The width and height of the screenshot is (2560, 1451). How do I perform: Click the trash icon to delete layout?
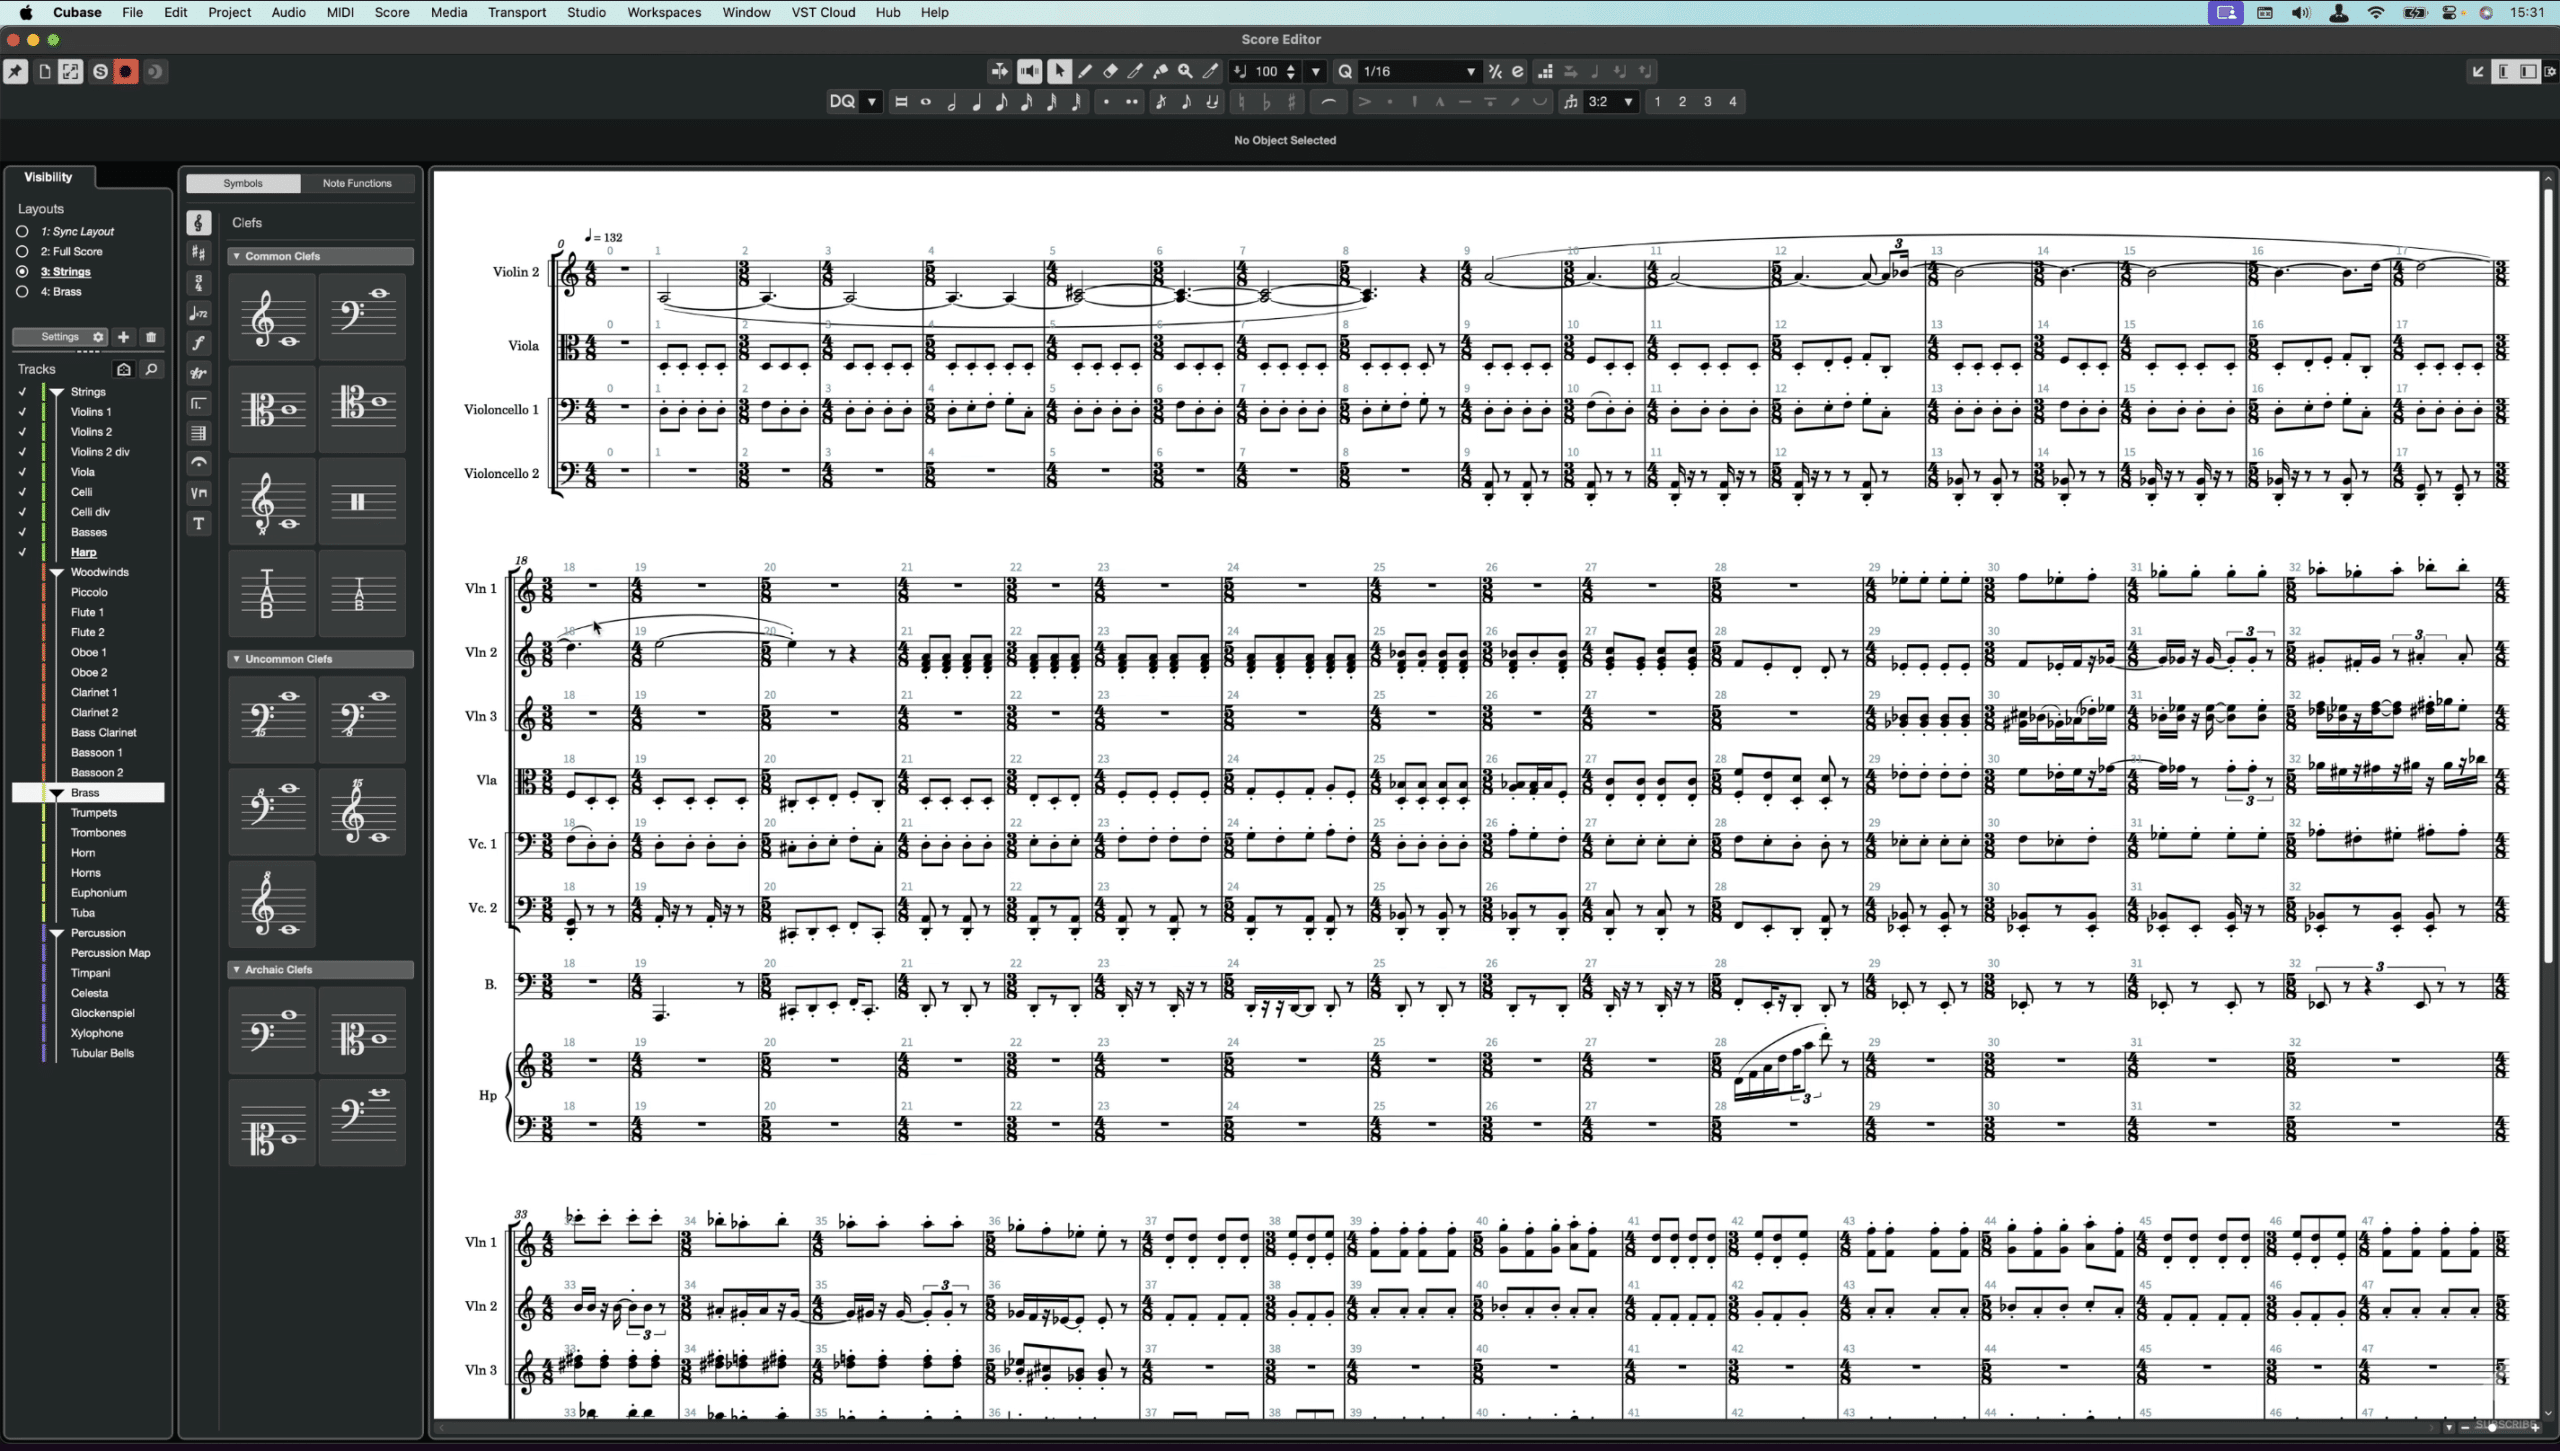[x=151, y=337]
